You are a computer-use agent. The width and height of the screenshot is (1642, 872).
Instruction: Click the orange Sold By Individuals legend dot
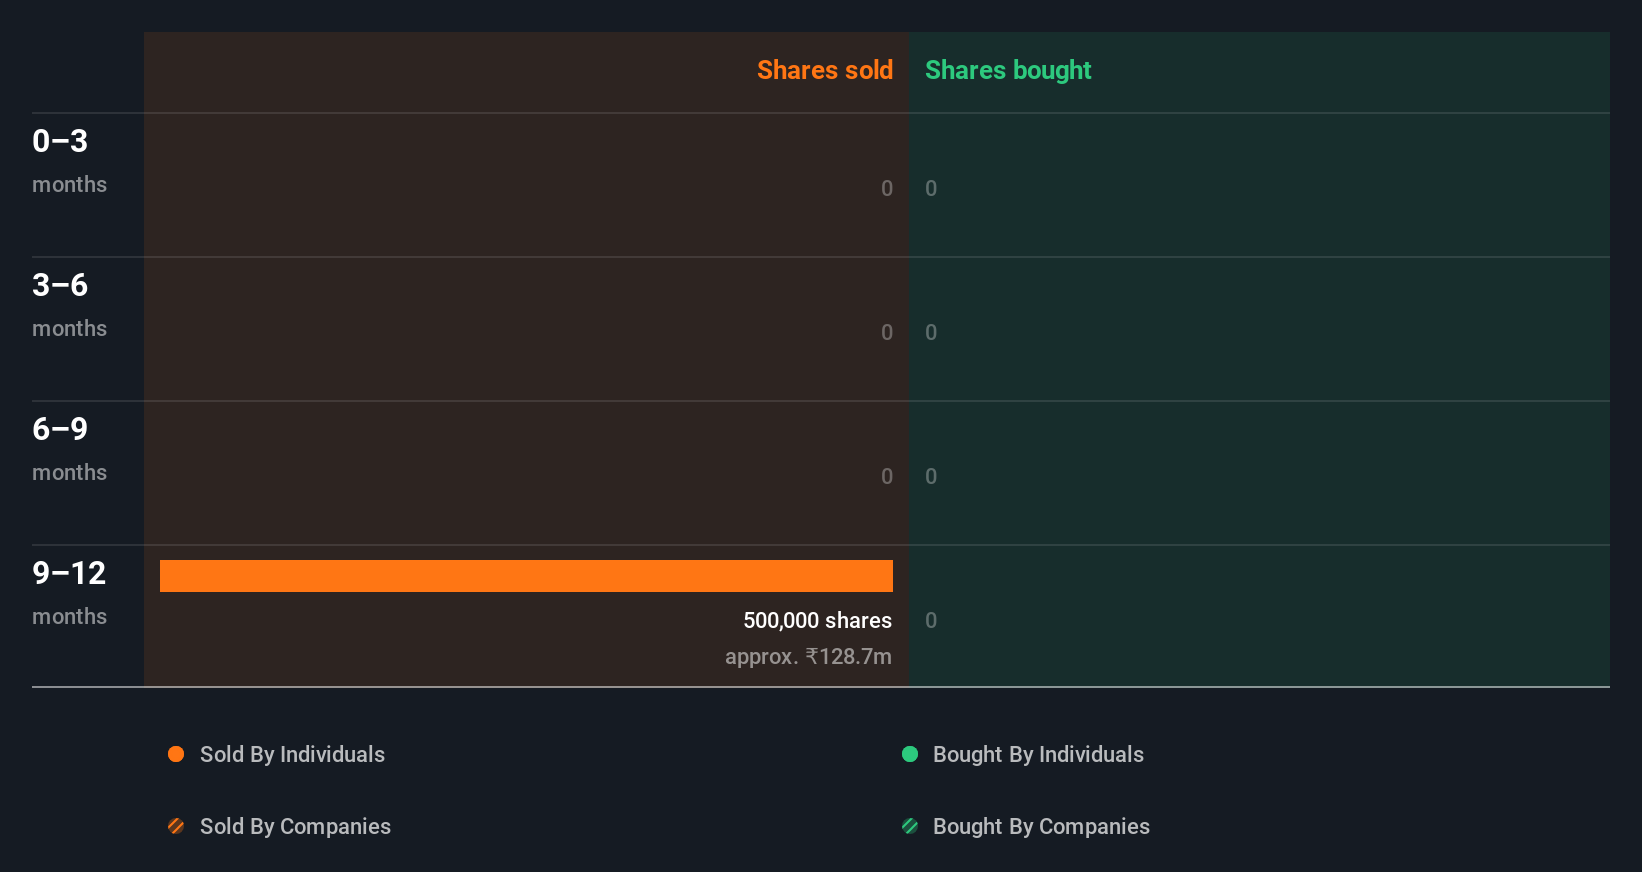pos(176,754)
